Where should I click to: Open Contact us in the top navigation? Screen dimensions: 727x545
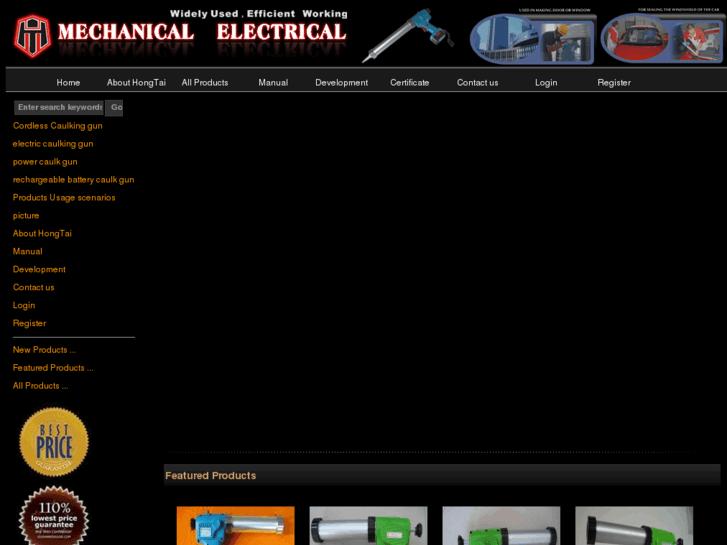click(478, 83)
